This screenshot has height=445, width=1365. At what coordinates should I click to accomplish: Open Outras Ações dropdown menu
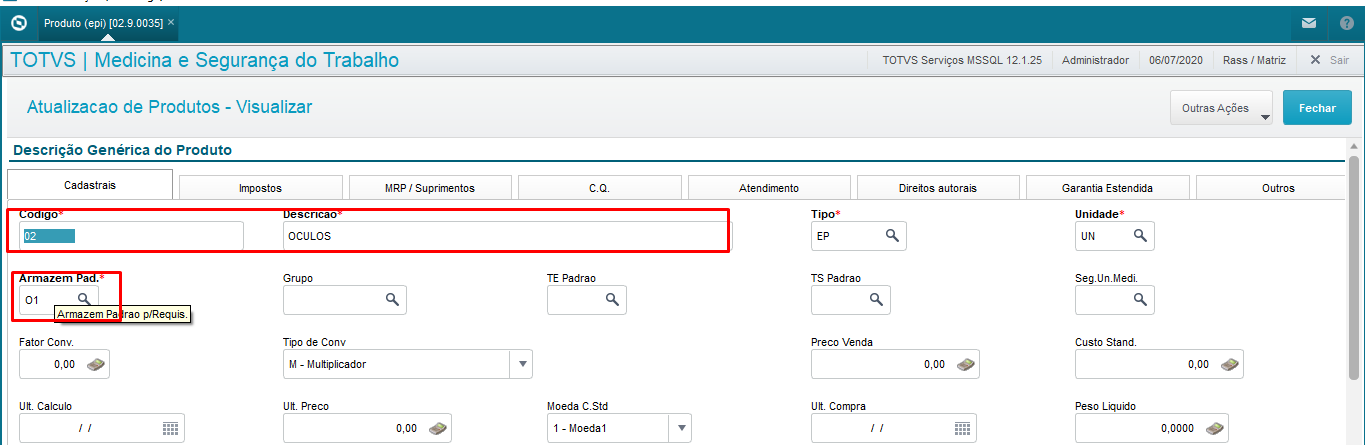[x=1221, y=108]
